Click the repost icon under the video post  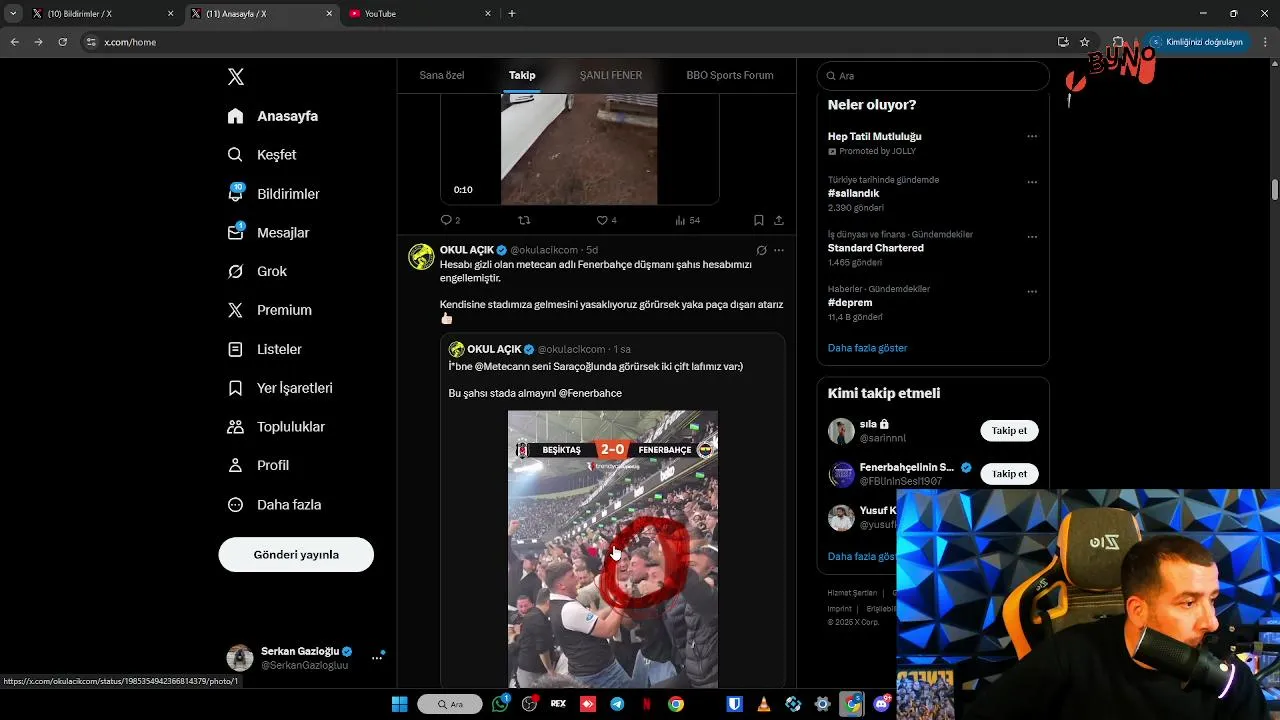pyautogui.click(x=524, y=220)
